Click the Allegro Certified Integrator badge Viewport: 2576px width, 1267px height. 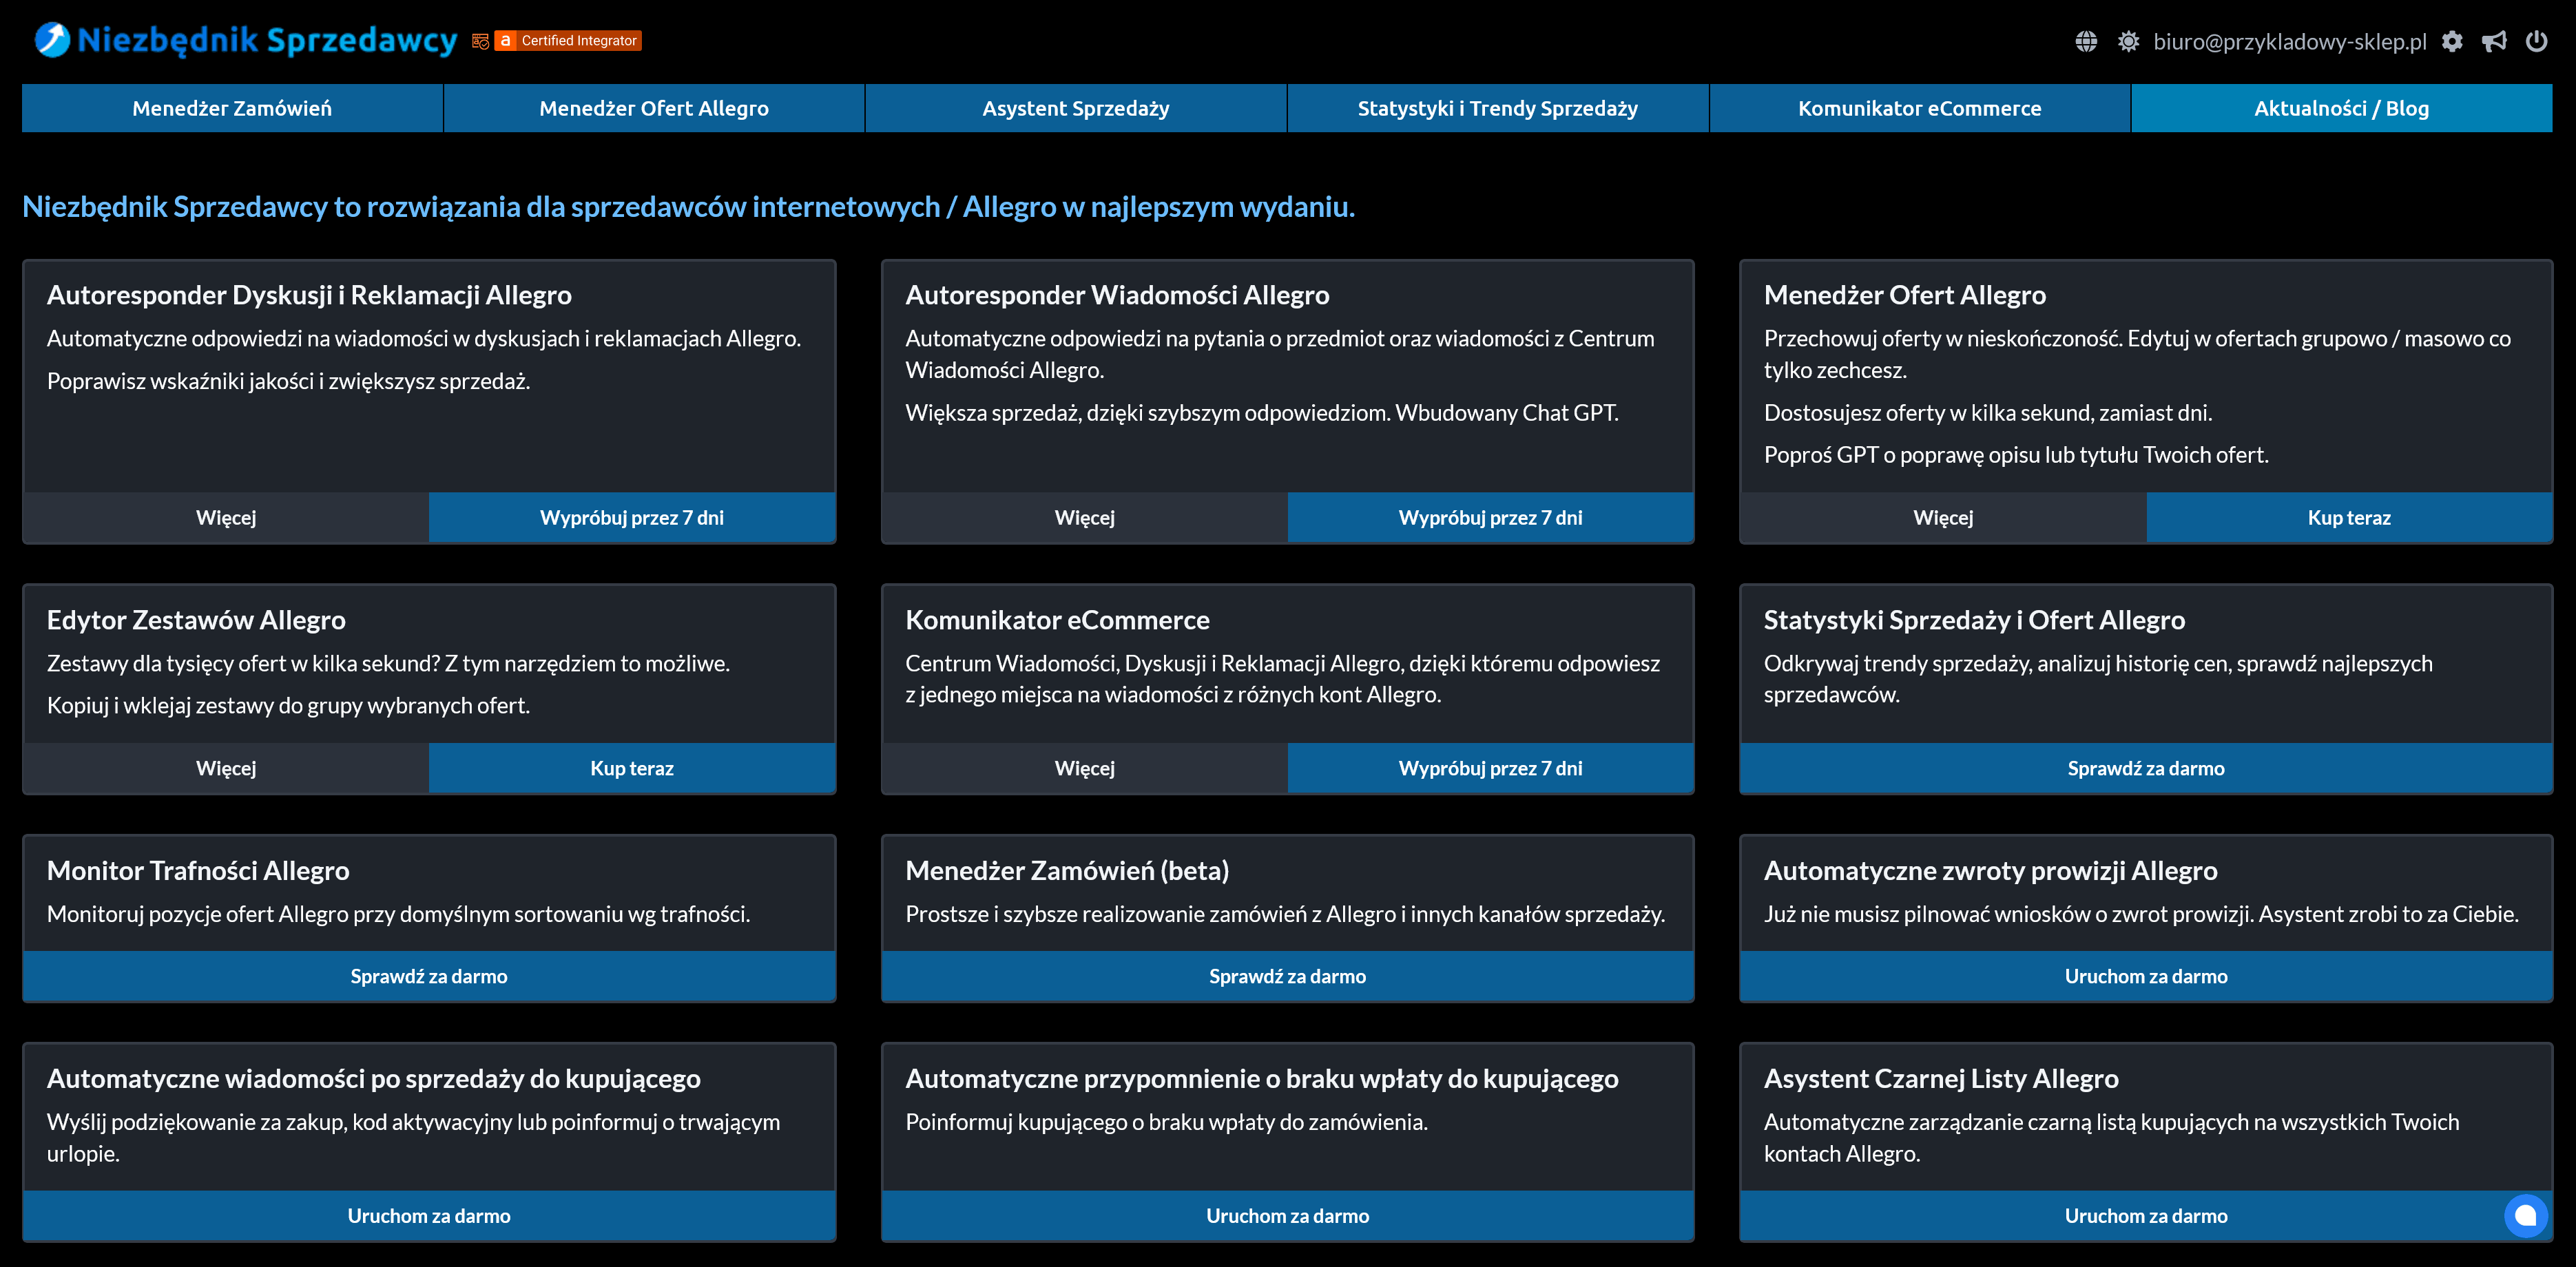[568, 41]
